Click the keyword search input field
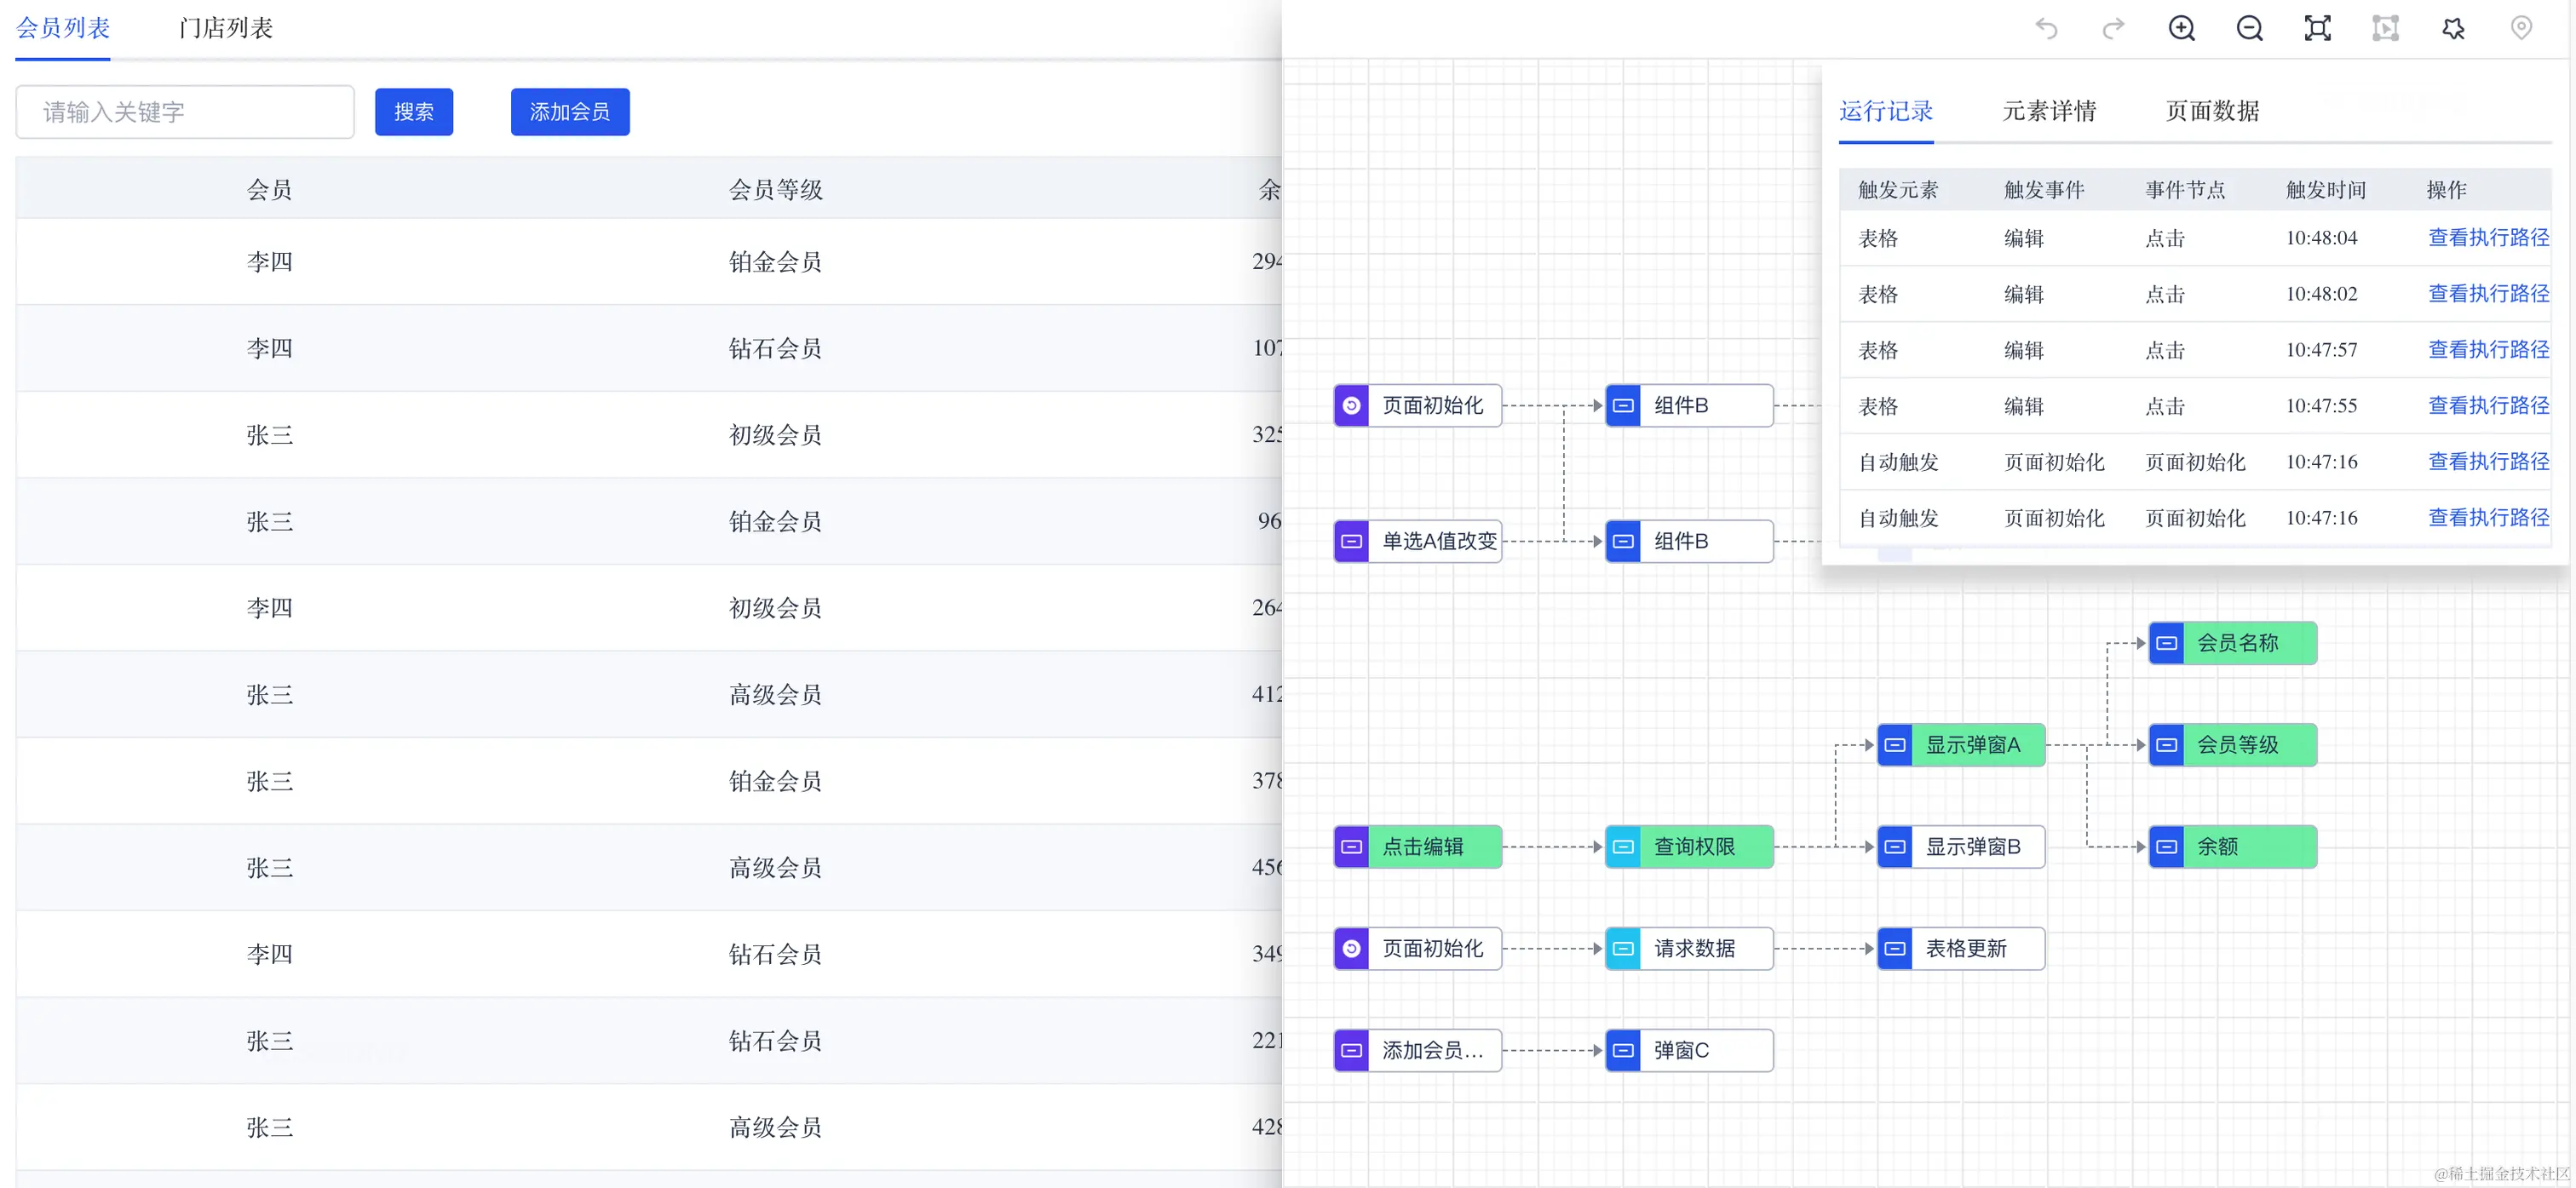 coord(185,112)
